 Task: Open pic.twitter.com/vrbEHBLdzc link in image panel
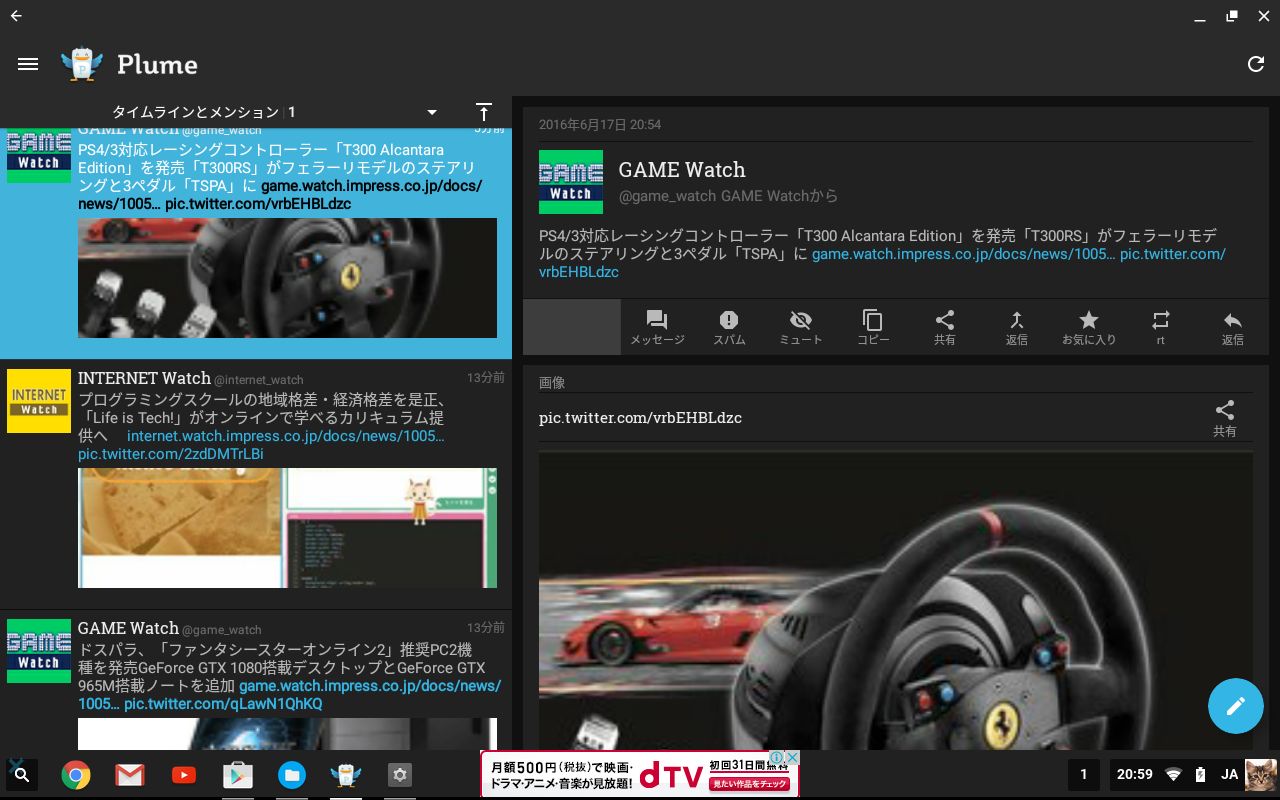pos(640,418)
